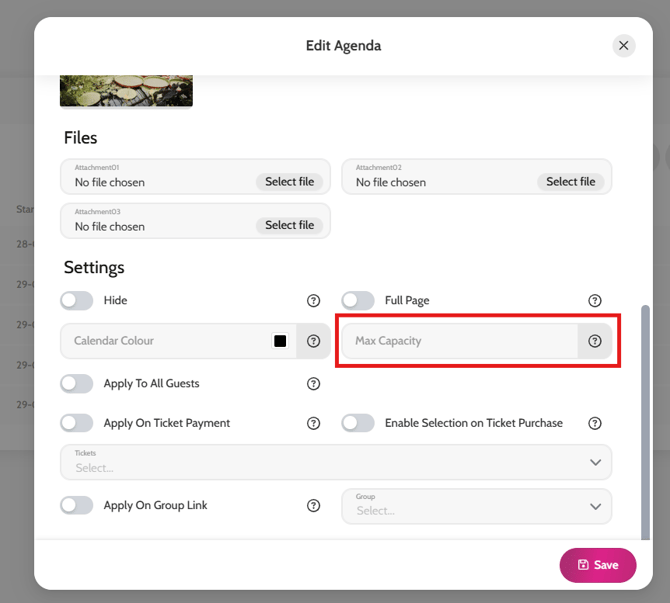
Task: Toggle the Hide switch
Action: point(76,300)
